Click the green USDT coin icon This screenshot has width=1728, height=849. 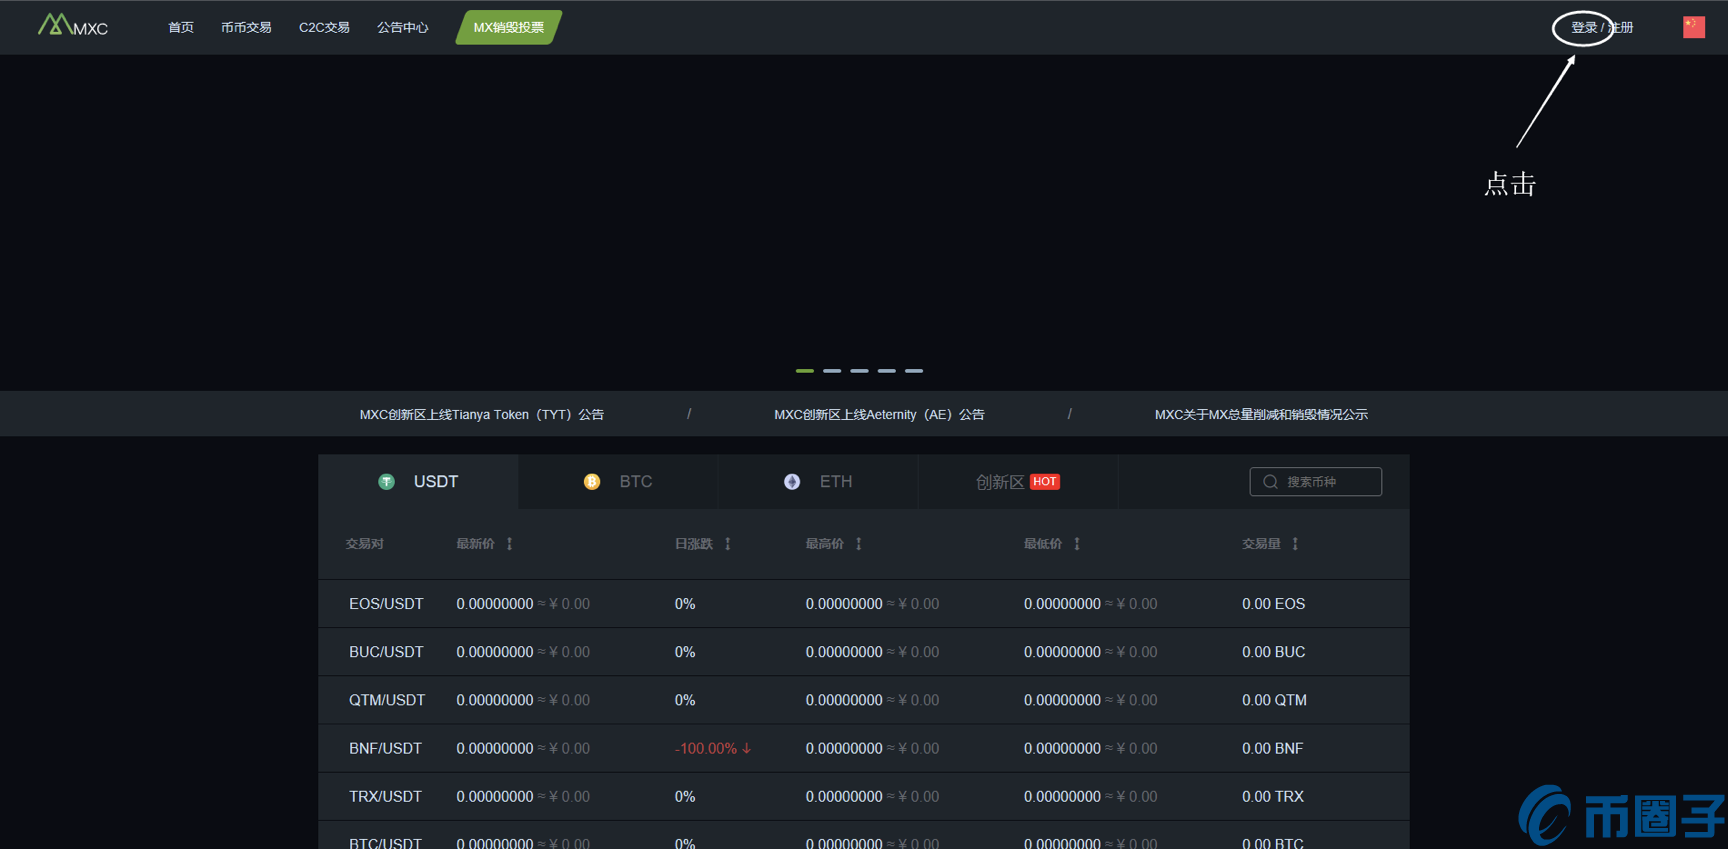pyautogui.click(x=386, y=482)
